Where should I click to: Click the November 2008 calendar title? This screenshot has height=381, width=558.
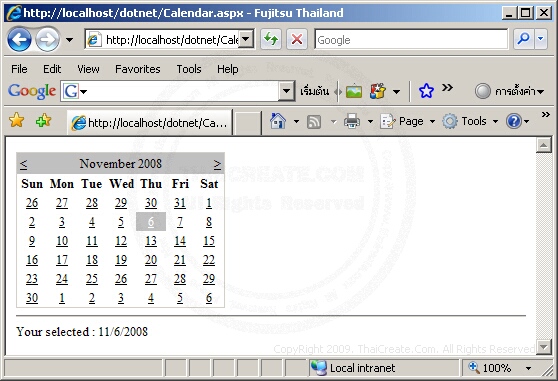click(121, 164)
